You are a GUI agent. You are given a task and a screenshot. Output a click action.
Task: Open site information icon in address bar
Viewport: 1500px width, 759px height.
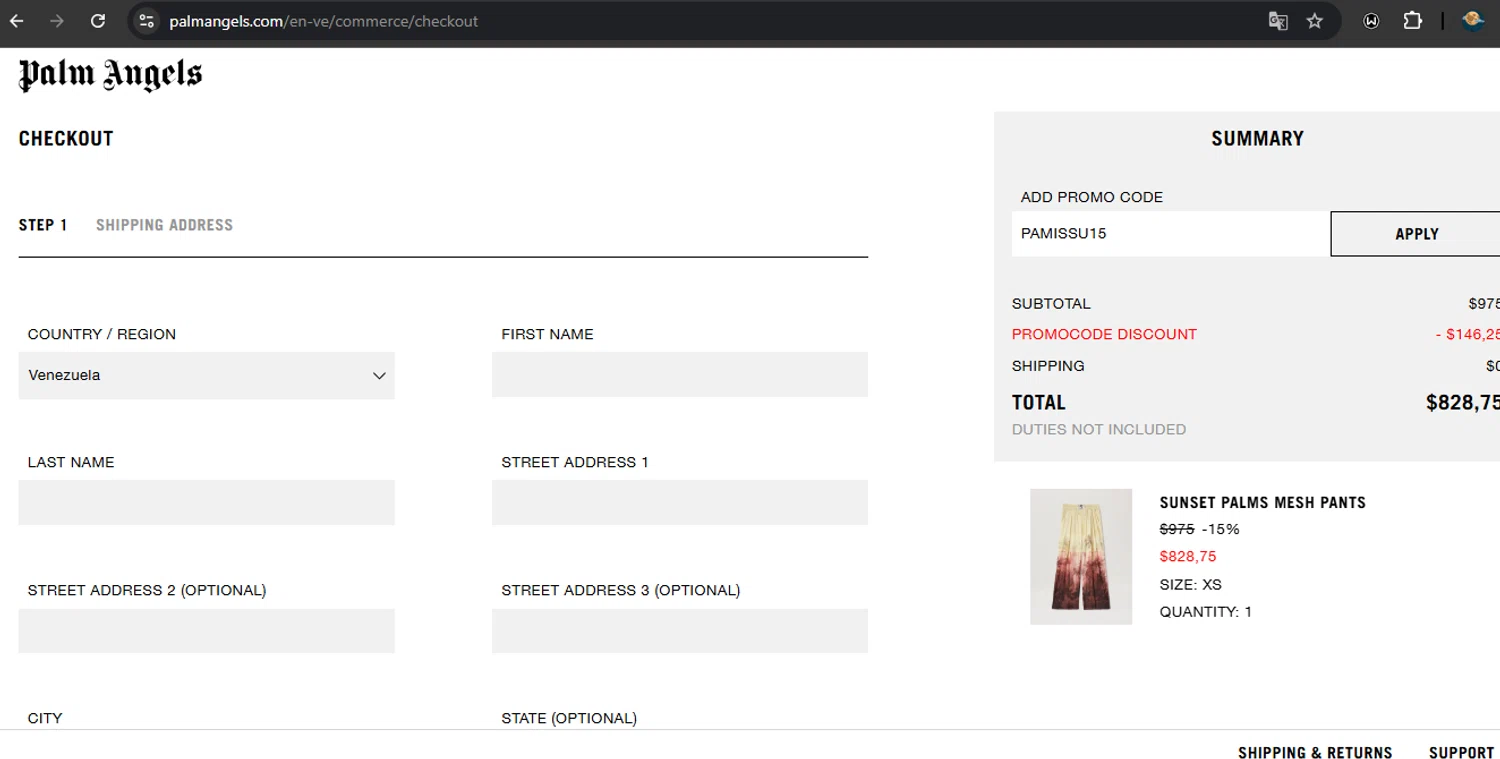pyautogui.click(x=147, y=21)
